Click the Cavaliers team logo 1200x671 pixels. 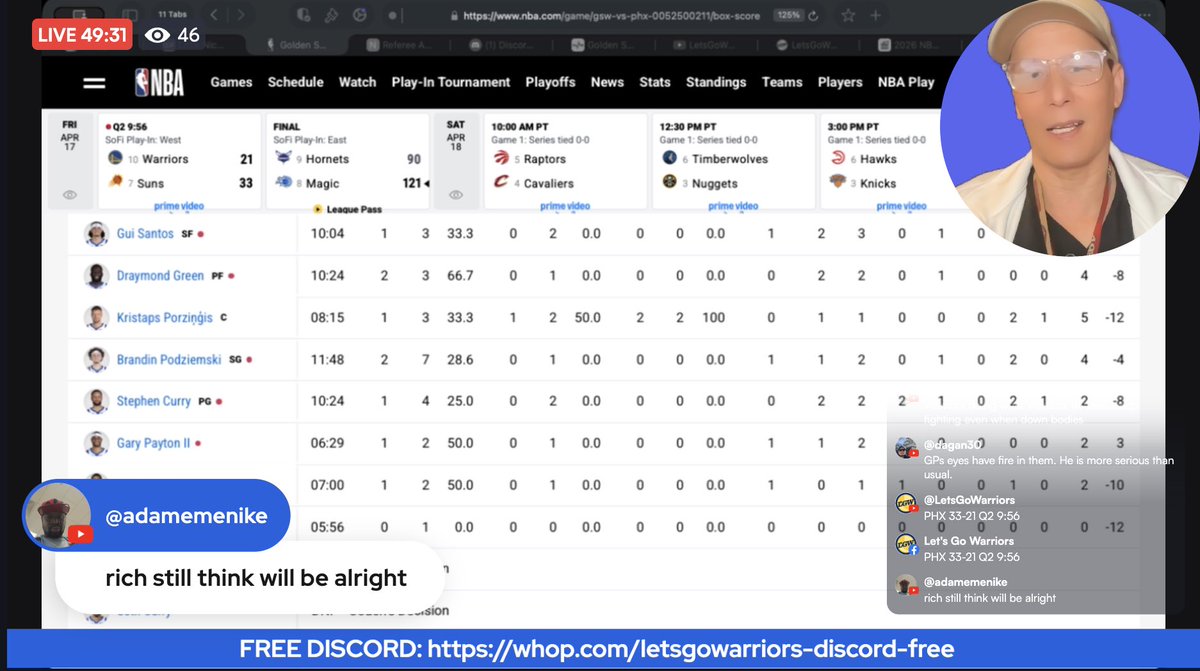[x=501, y=183]
